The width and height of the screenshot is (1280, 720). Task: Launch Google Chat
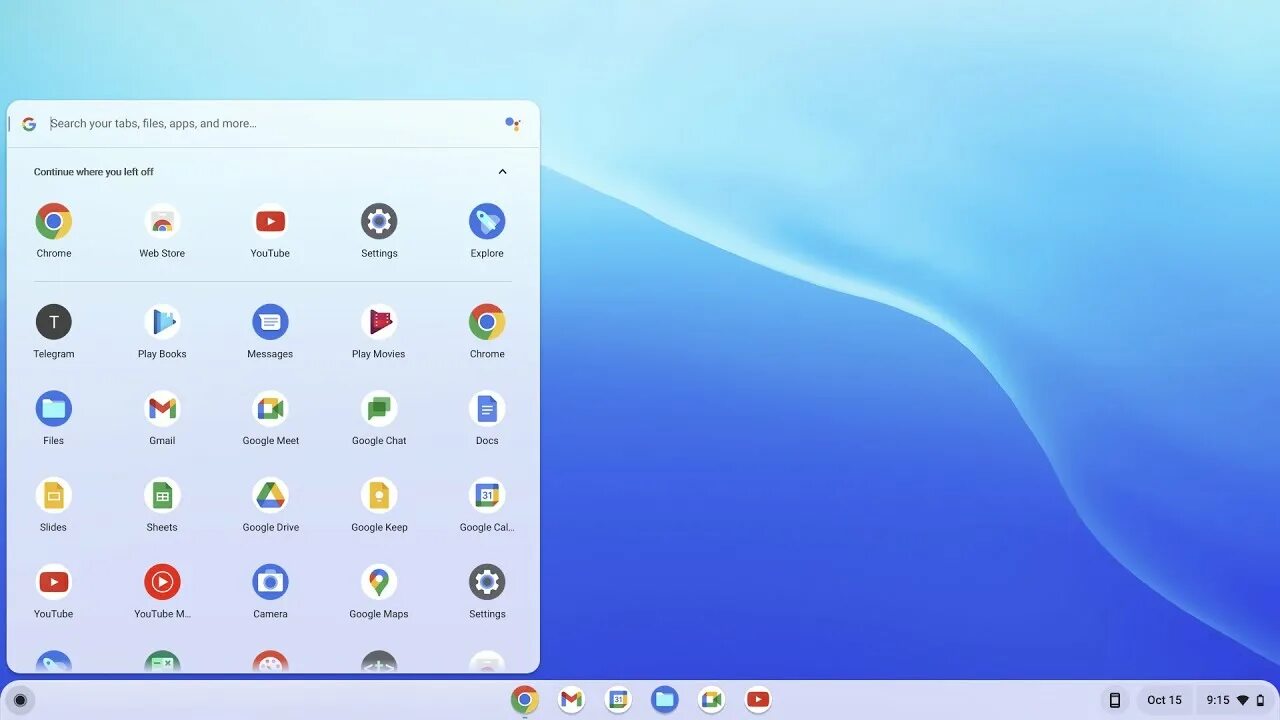point(379,409)
